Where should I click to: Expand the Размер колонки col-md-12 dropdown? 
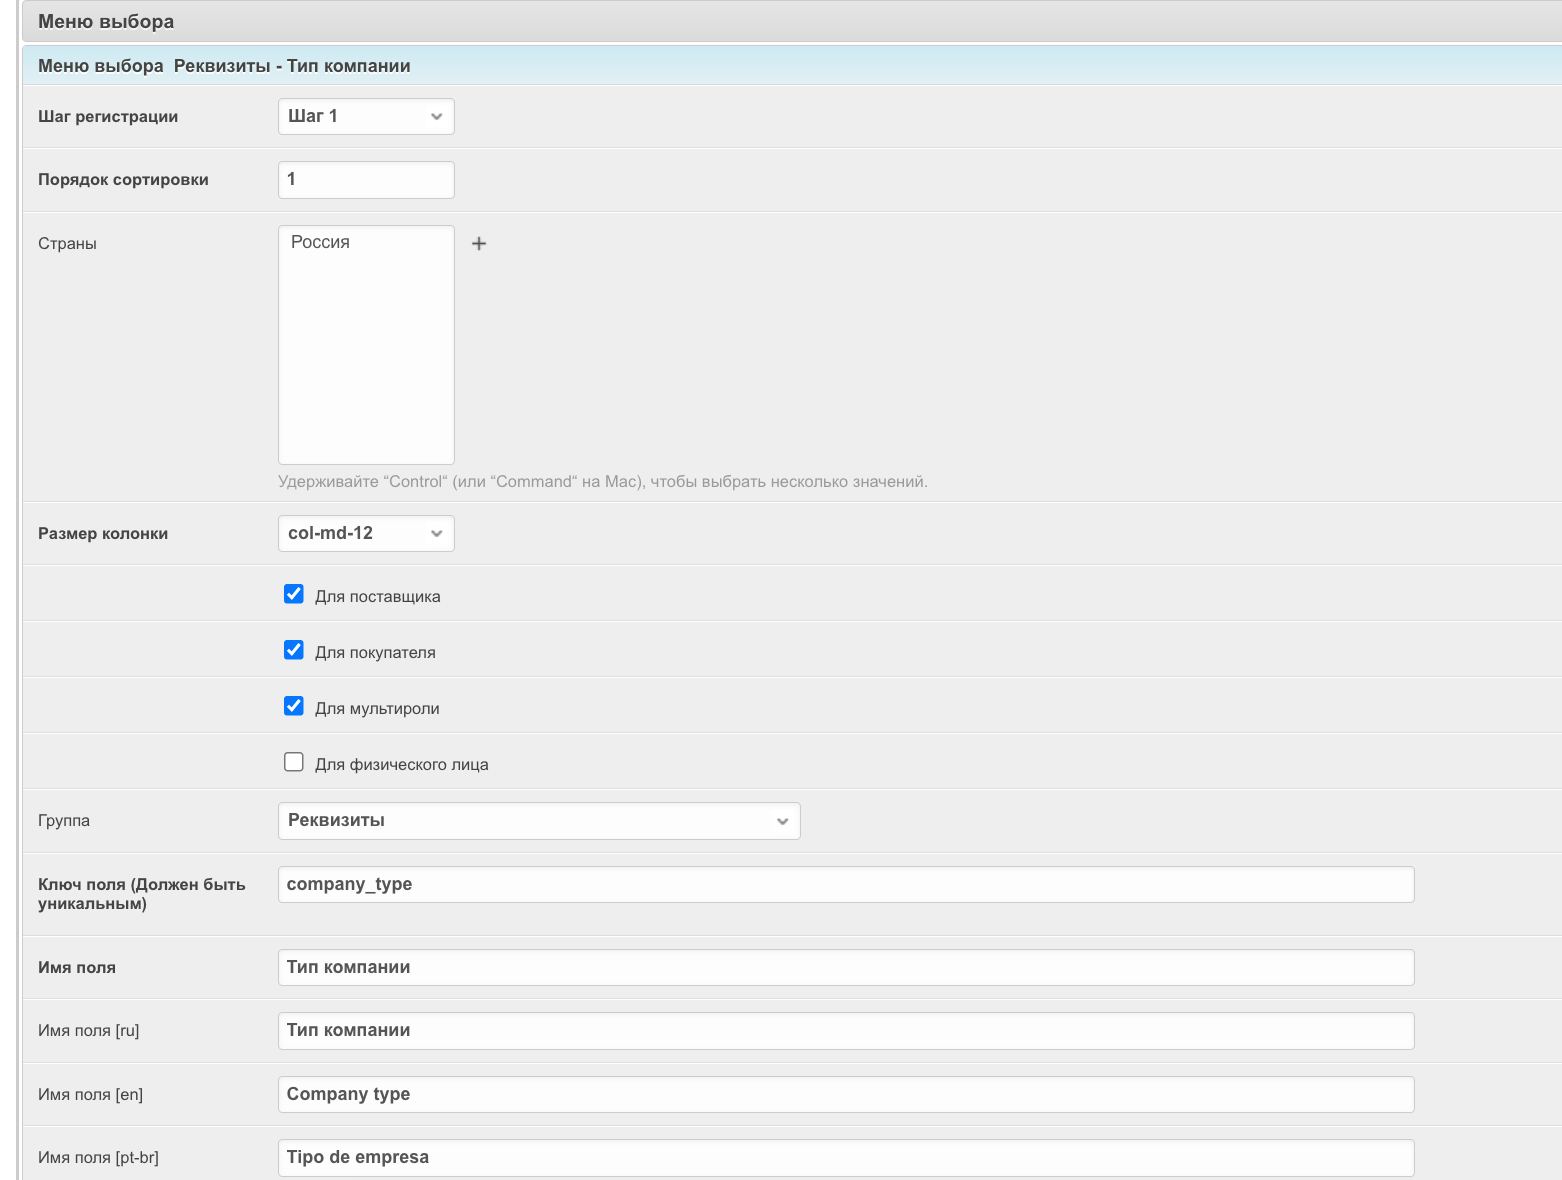[x=366, y=533]
